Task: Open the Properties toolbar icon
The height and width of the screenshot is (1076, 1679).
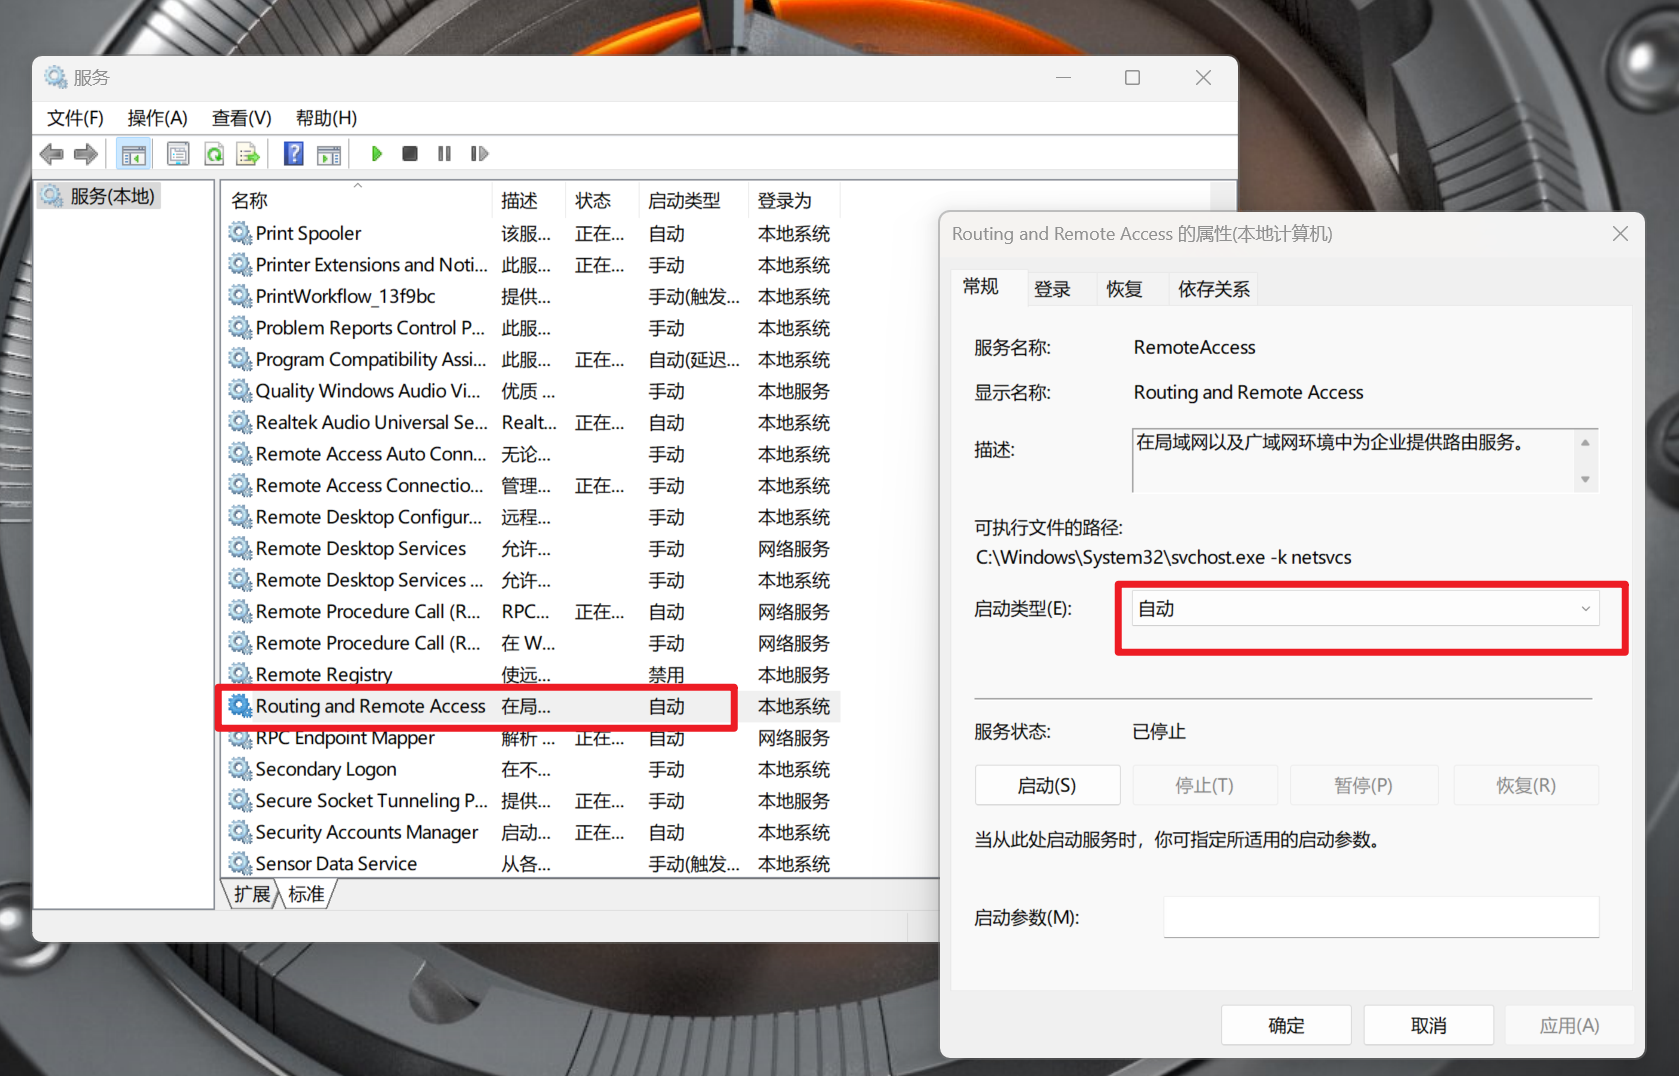Action: click(x=178, y=154)
